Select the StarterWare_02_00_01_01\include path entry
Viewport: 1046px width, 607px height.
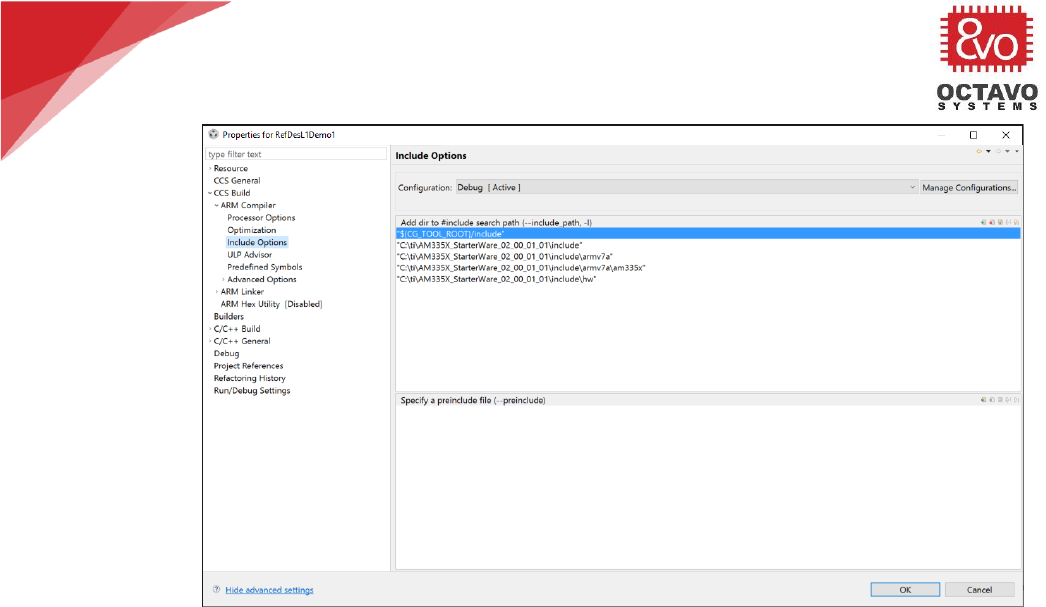tap(708, 245)
